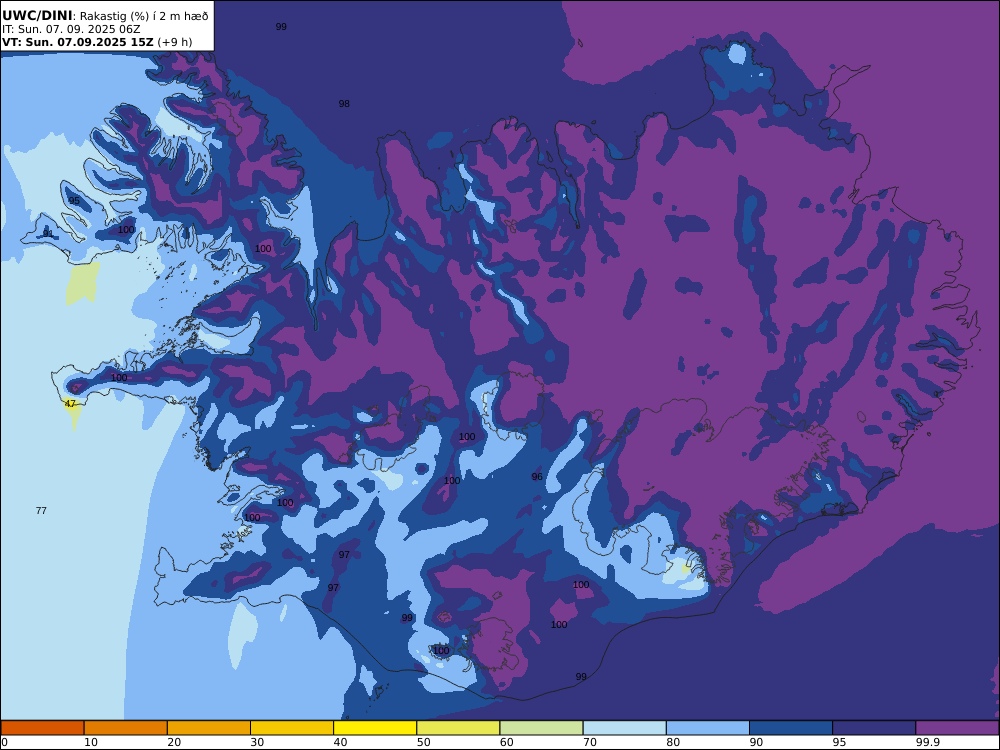Click the 50–60 pale yellow legend swatch

[458, 728]
